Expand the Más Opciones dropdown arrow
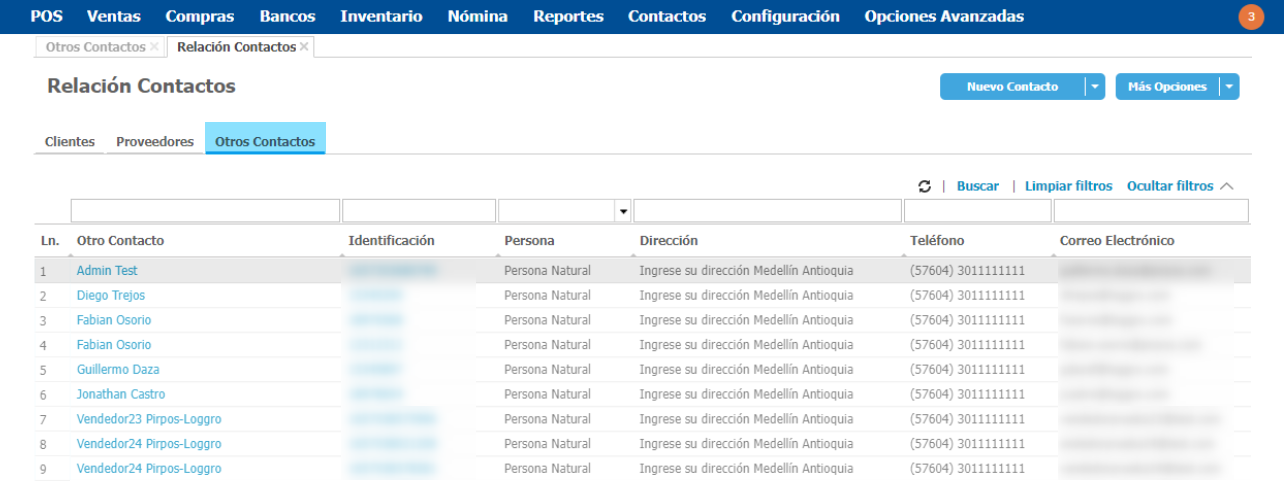Screen dimensions: 1284x481 1229,87
